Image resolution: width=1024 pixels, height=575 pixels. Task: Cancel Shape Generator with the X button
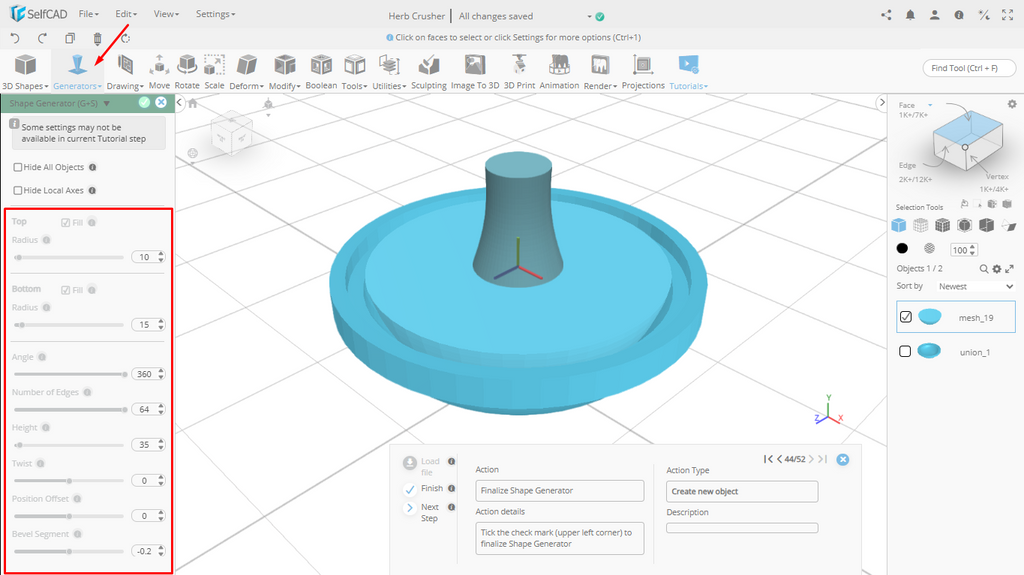pyautogui.click(x=161, y=103)
